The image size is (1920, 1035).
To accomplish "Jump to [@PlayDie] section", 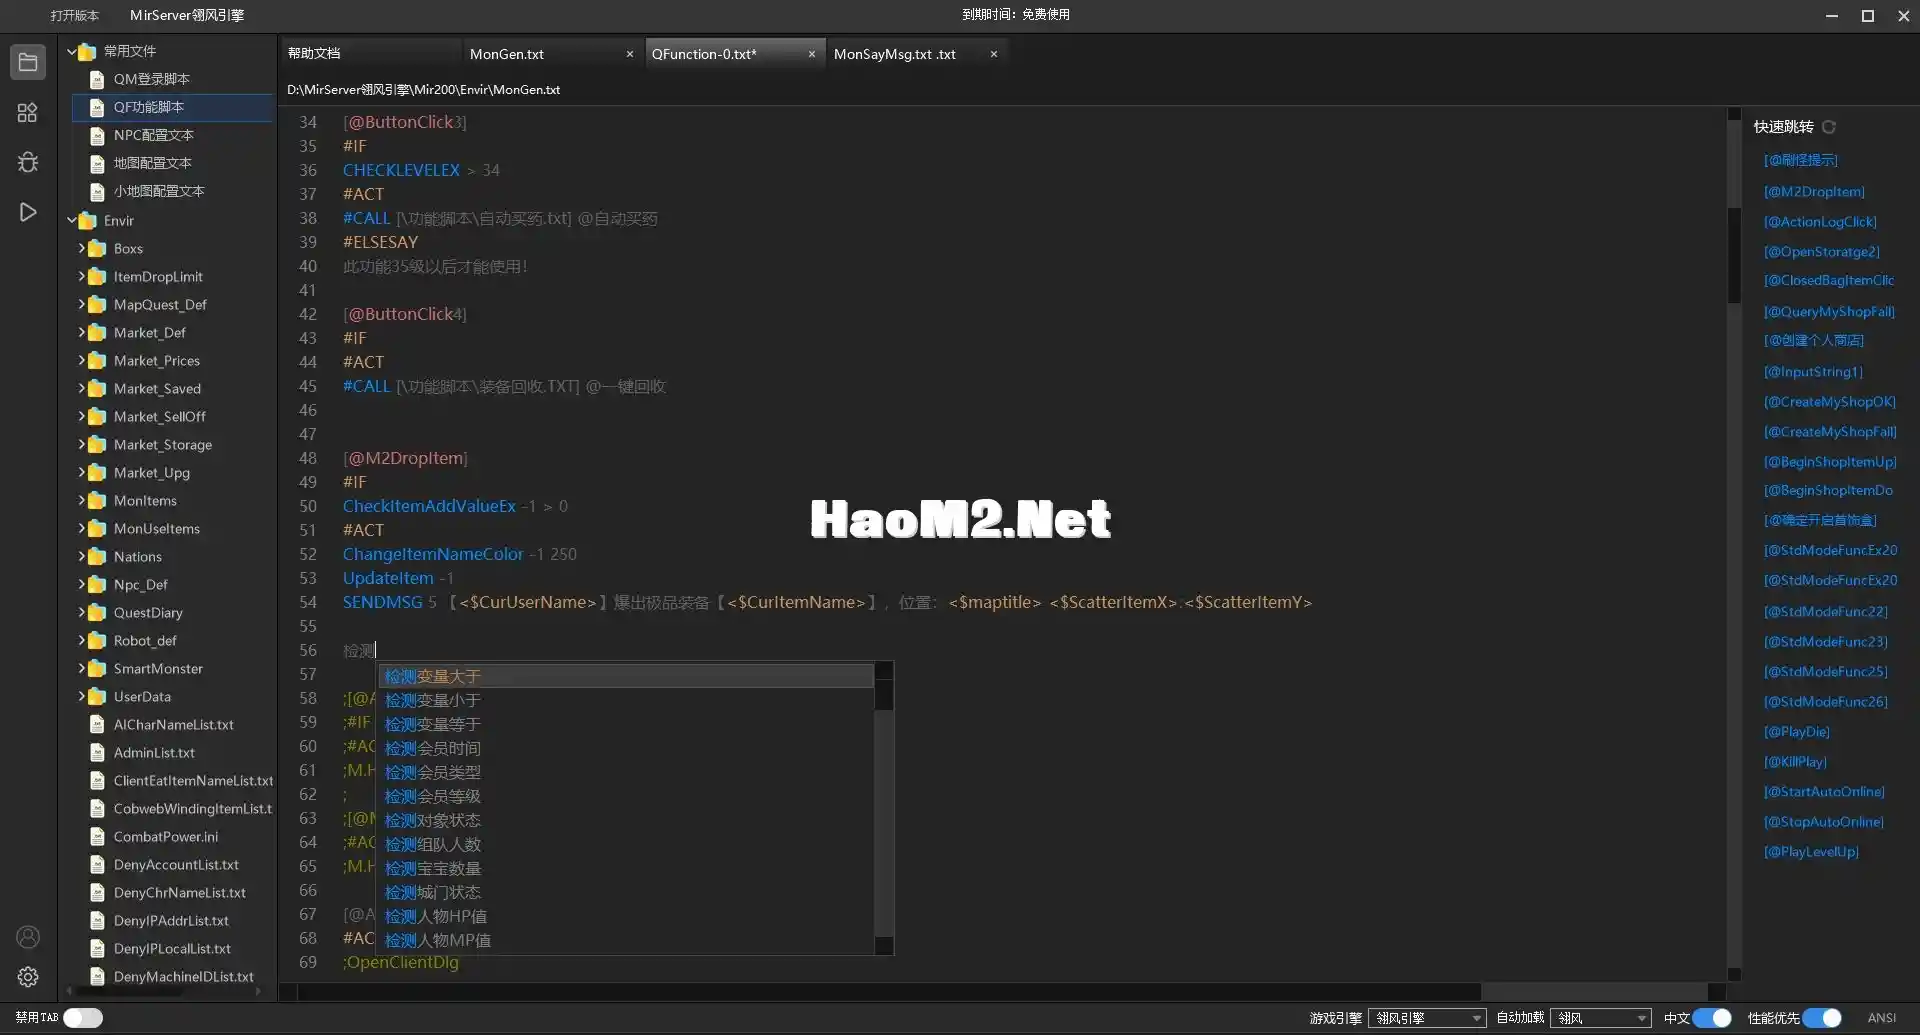I will [1797, 731].
